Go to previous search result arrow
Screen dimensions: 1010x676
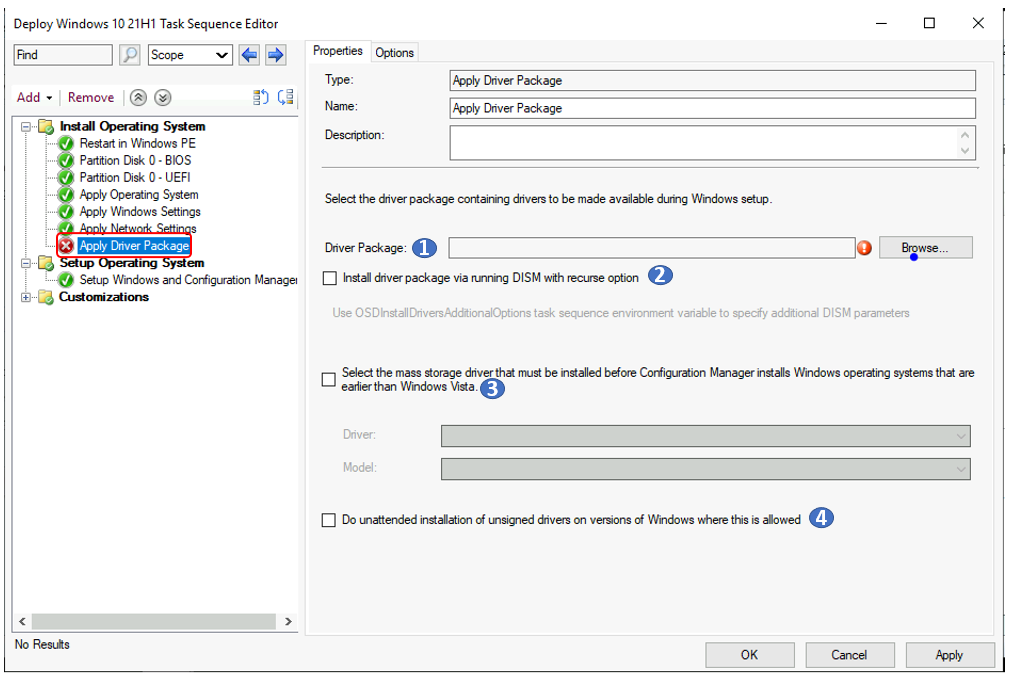[x=249, y=55]
